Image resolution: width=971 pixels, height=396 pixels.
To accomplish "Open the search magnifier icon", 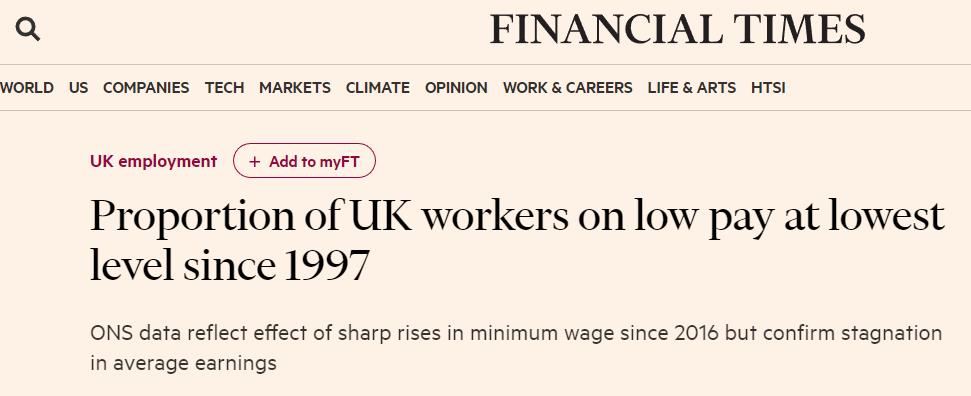I will (x=27, y=29).
